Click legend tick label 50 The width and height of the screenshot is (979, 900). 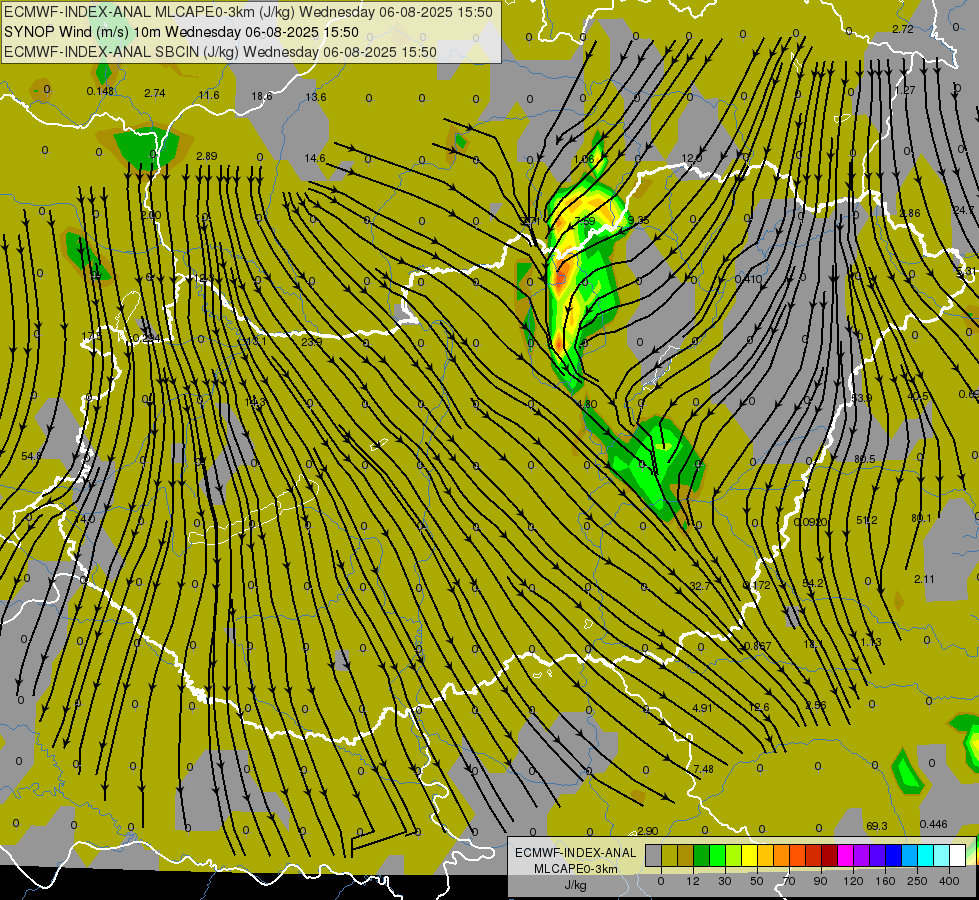(x=757, y=881)
